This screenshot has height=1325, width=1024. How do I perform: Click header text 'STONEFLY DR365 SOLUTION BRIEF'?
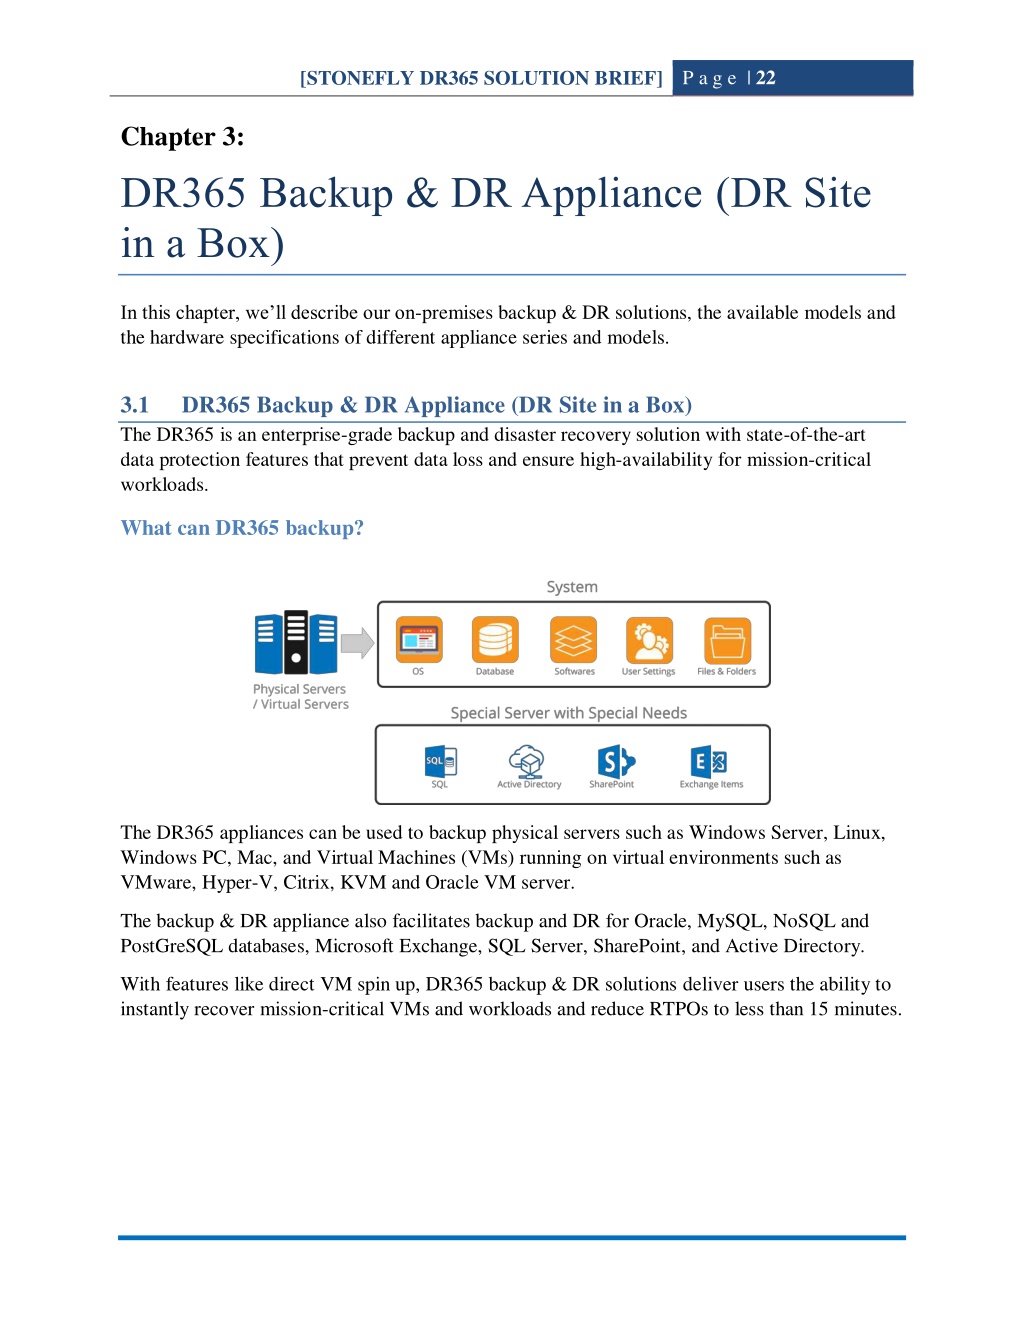click(x=481, y=78)
